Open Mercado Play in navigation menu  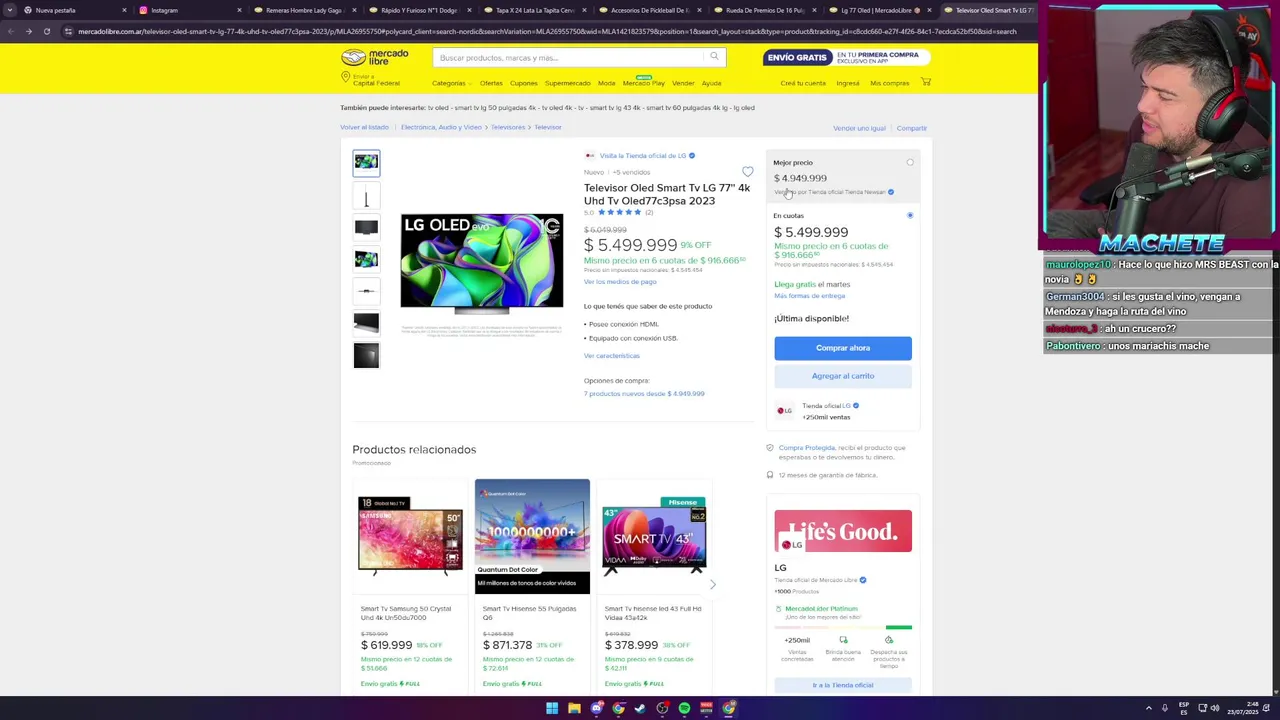coord(644,83)
